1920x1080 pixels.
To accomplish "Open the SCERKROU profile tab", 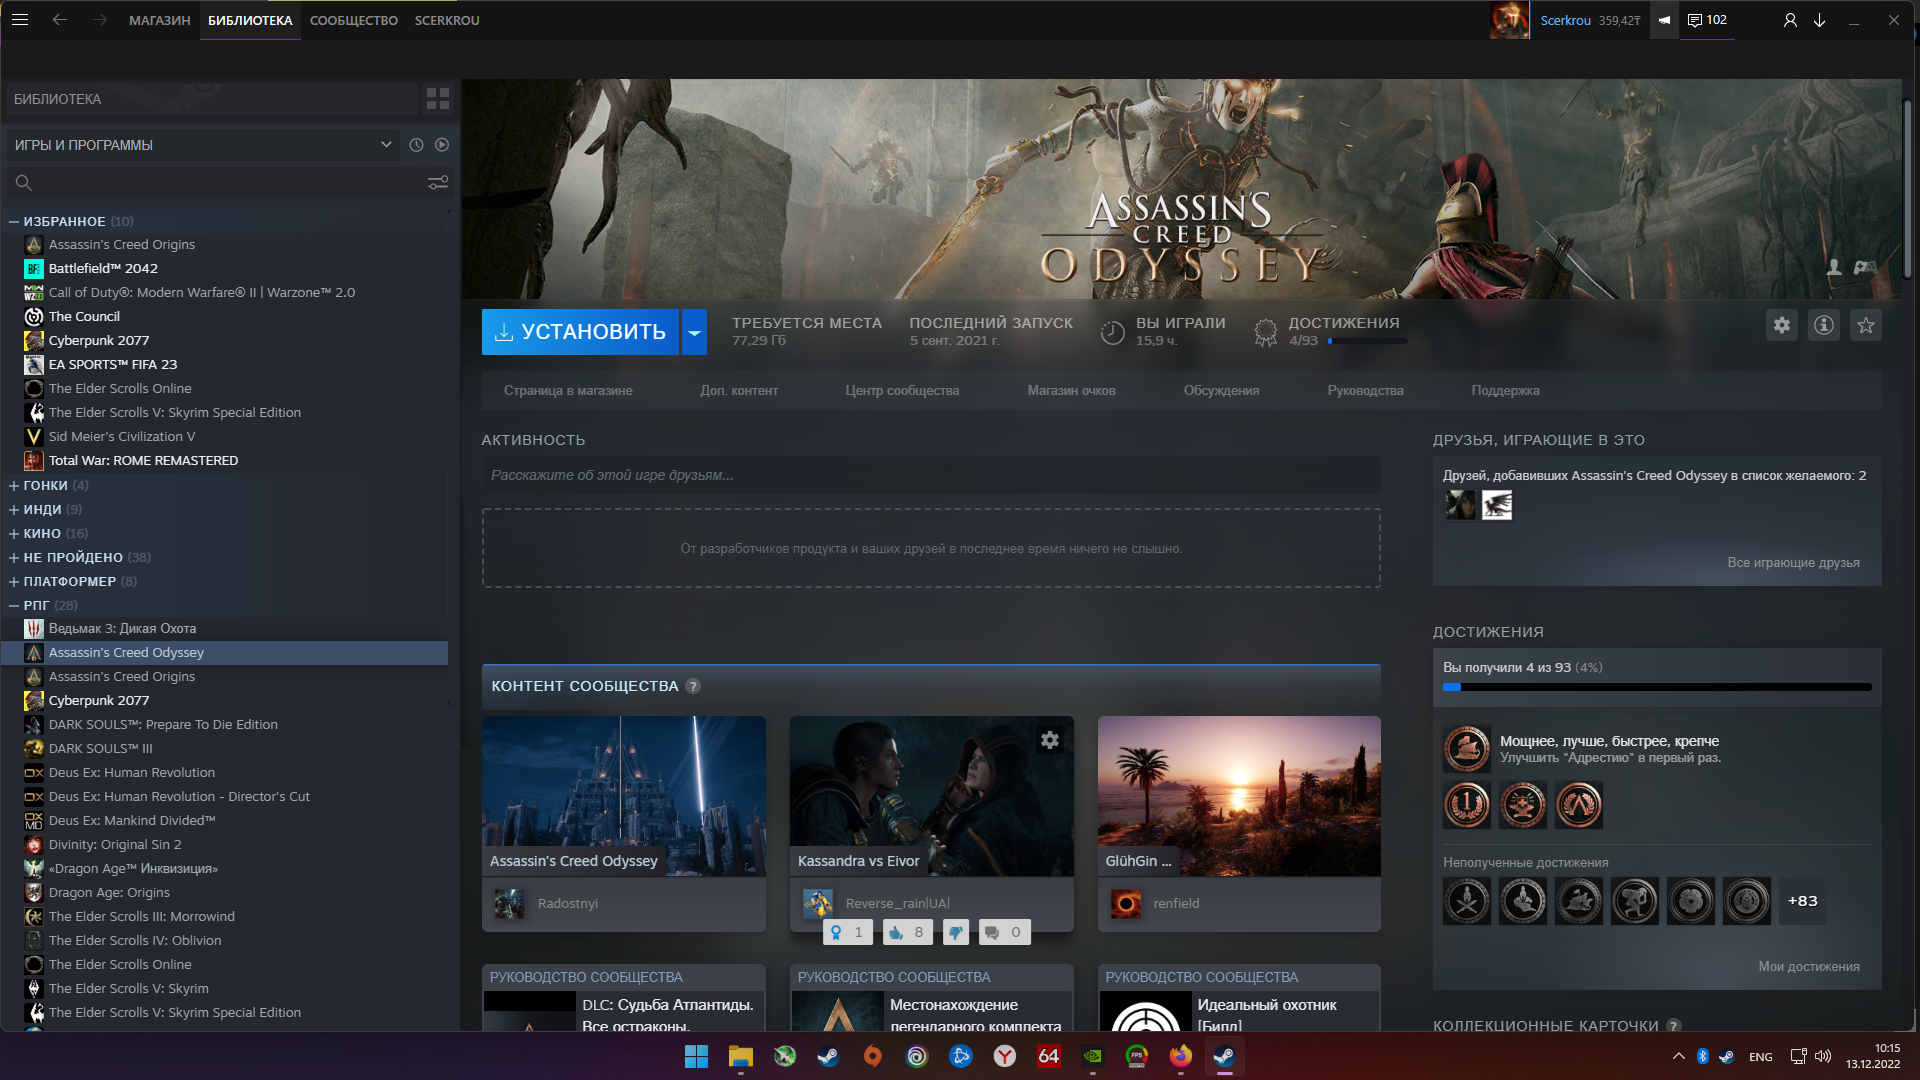I will tap(447, 20).
